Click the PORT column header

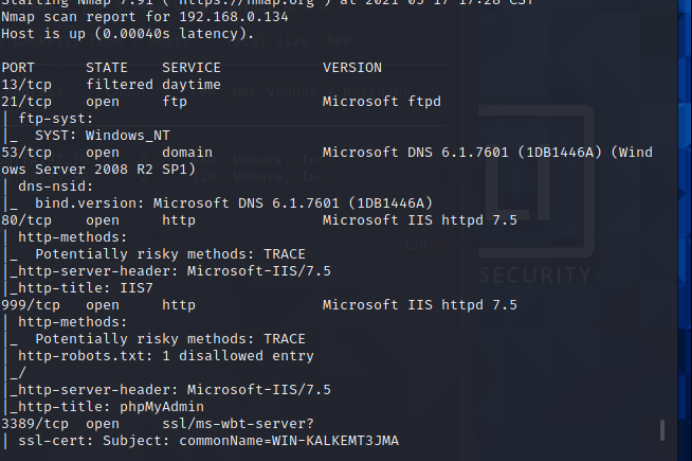tap(18, 68)
